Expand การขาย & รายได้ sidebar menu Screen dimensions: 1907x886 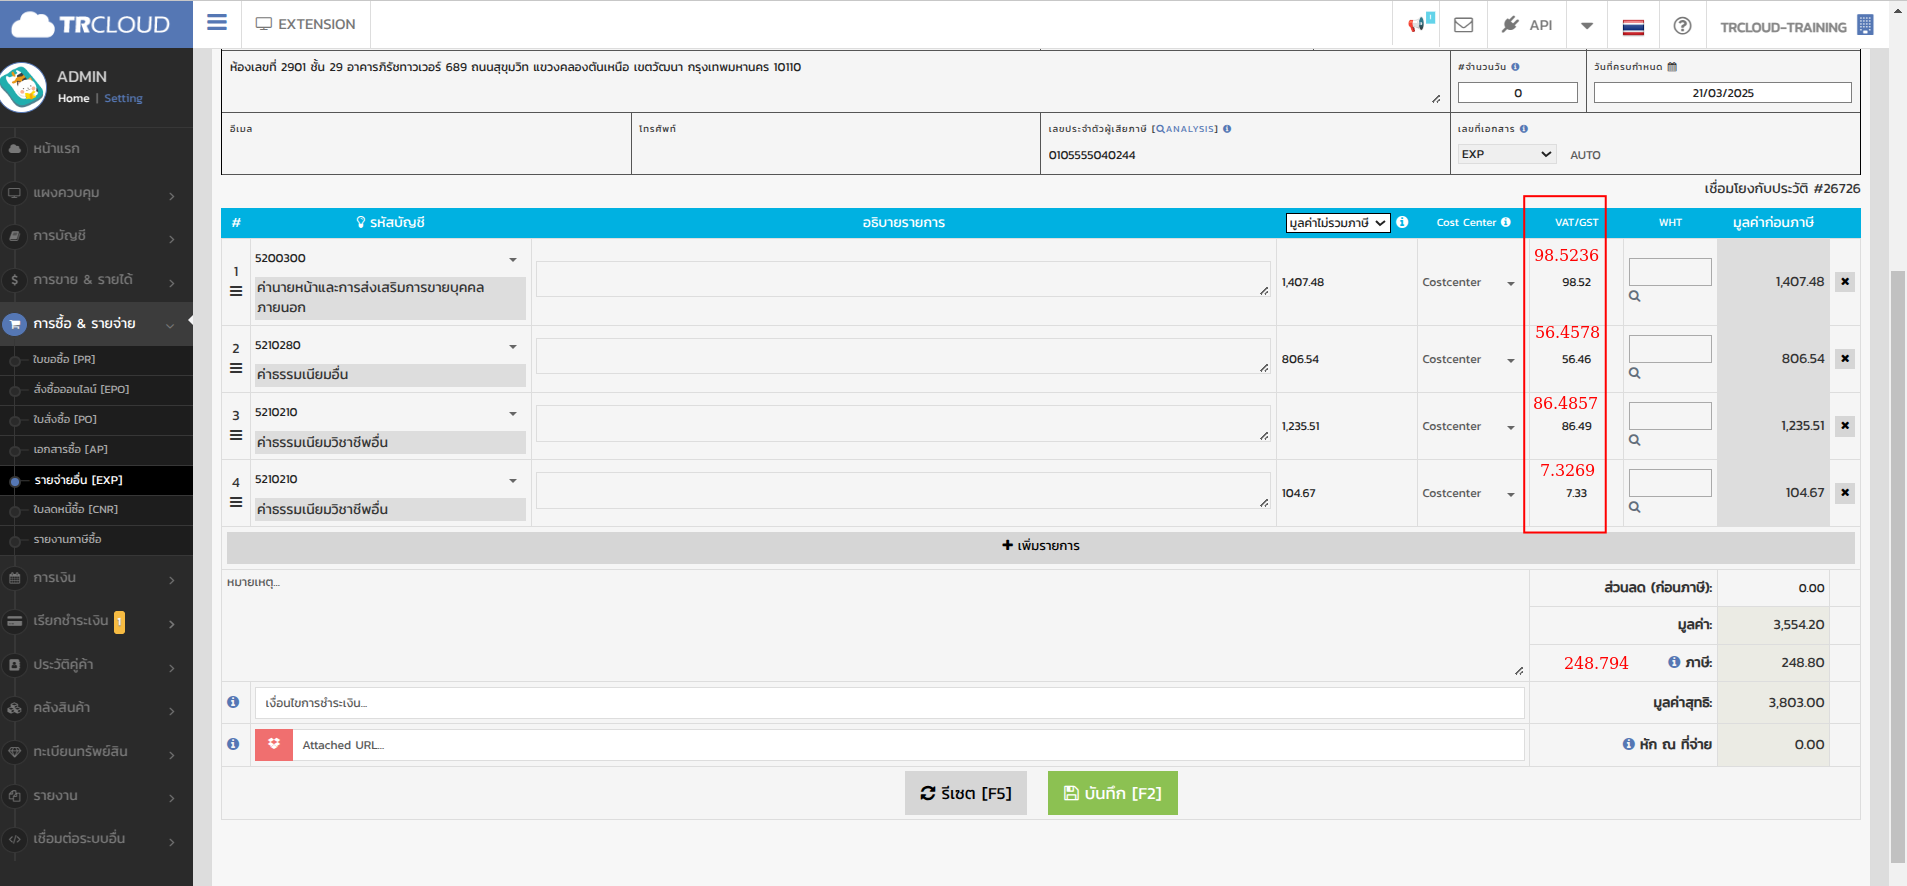pyautogui.click(x=96, y=280)
